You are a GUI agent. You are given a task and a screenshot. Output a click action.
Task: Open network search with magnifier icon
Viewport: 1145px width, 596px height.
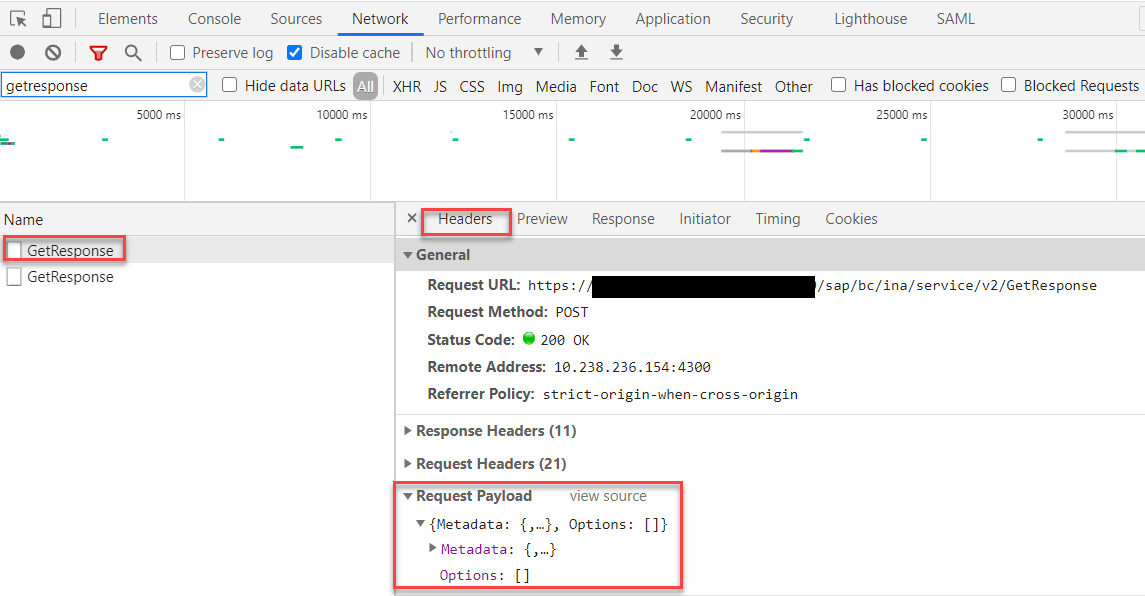pos(133,53)
